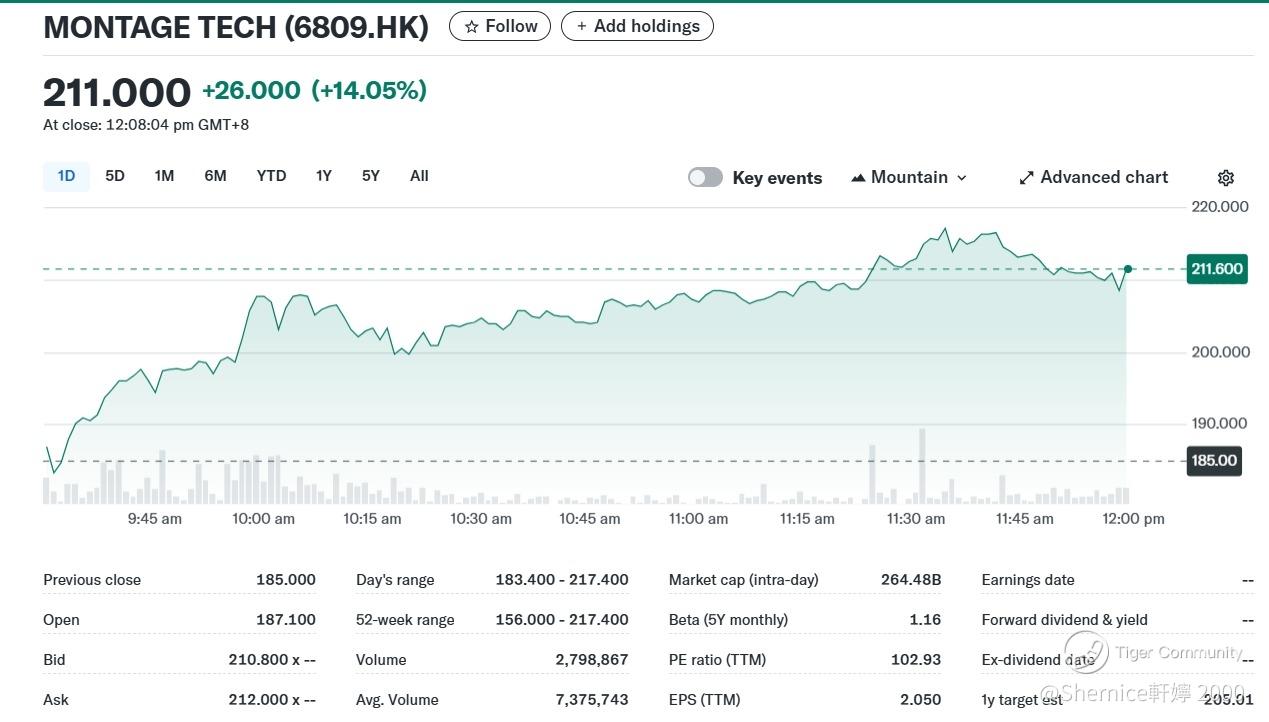Switch to the 5Y chart range
This screenshot has width=1269, height=722.
pos(371,176)
